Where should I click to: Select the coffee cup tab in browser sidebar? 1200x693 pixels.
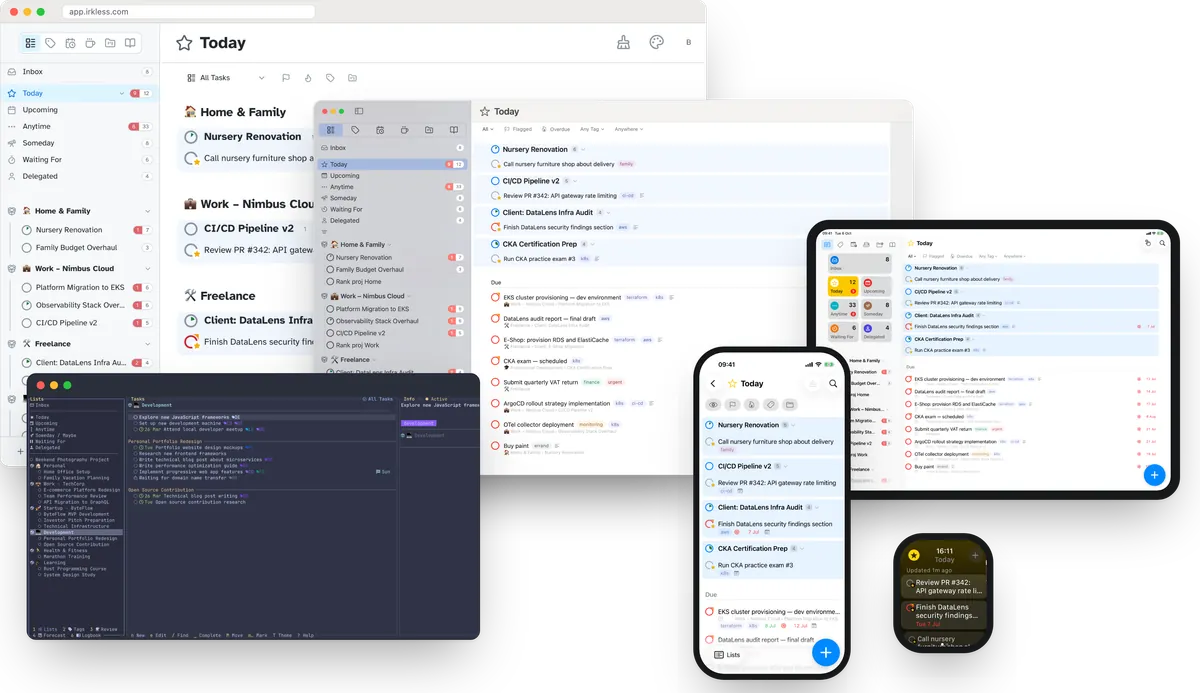90,44
